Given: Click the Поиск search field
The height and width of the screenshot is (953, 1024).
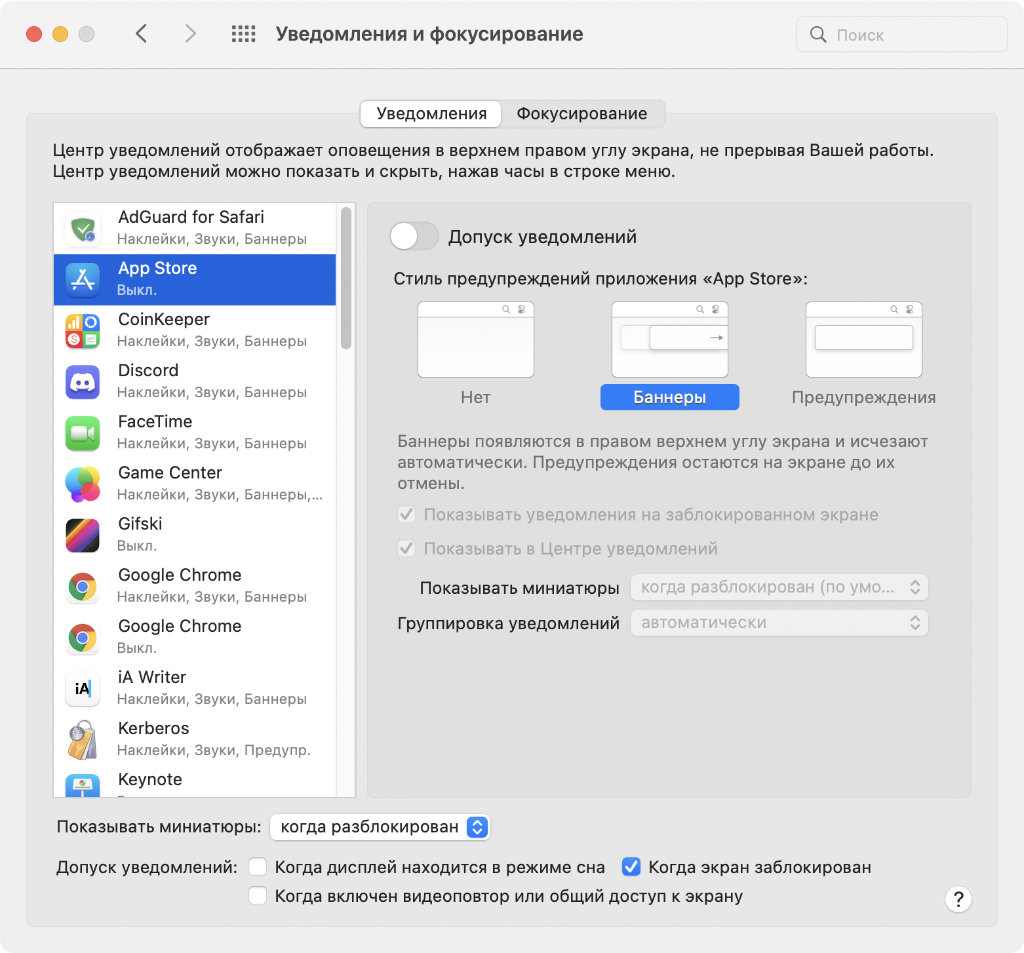Looking at the screenshot, I should pos(901,35).
